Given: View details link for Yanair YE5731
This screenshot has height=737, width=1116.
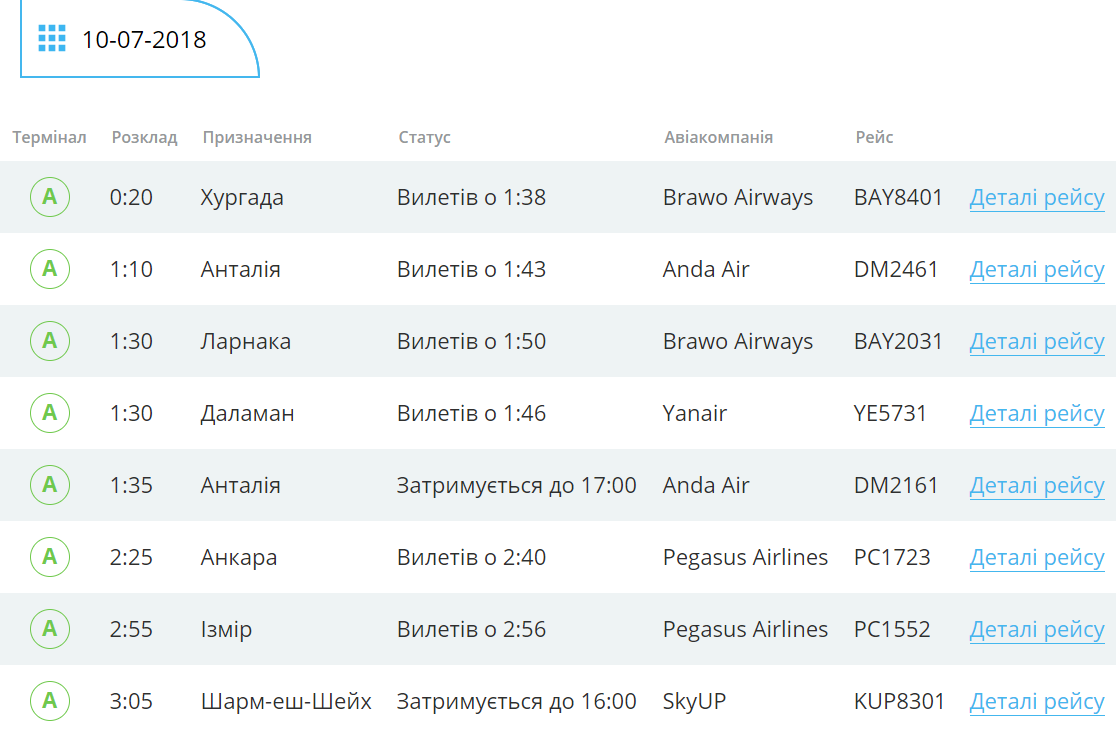Looking at the screenshot, I should coord(1036,414).
